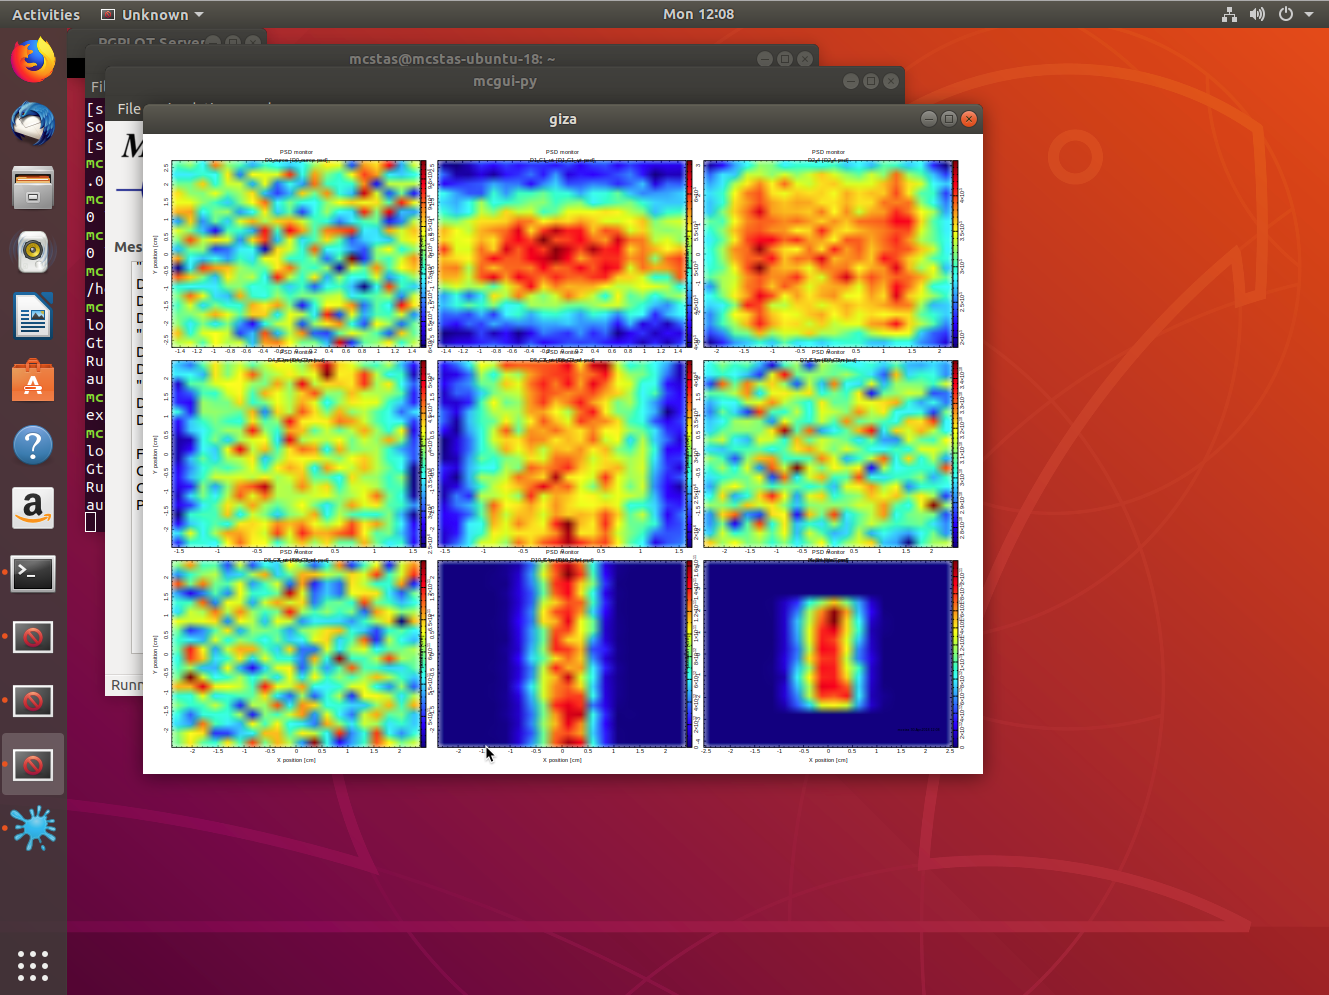
Task: Open the File menu in mcgui-py
Action: (129, 109)
